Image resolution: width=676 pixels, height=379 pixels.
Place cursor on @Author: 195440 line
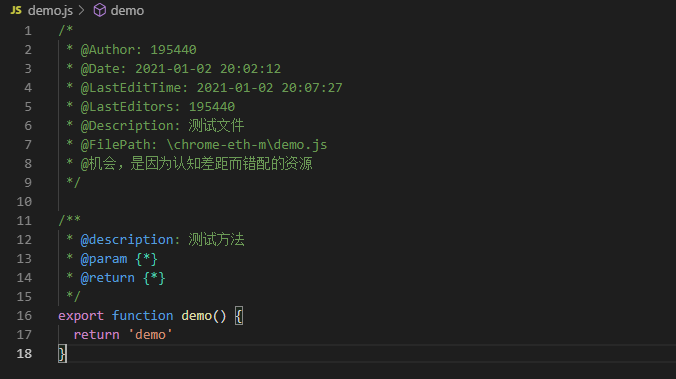(x=138, y=50)
